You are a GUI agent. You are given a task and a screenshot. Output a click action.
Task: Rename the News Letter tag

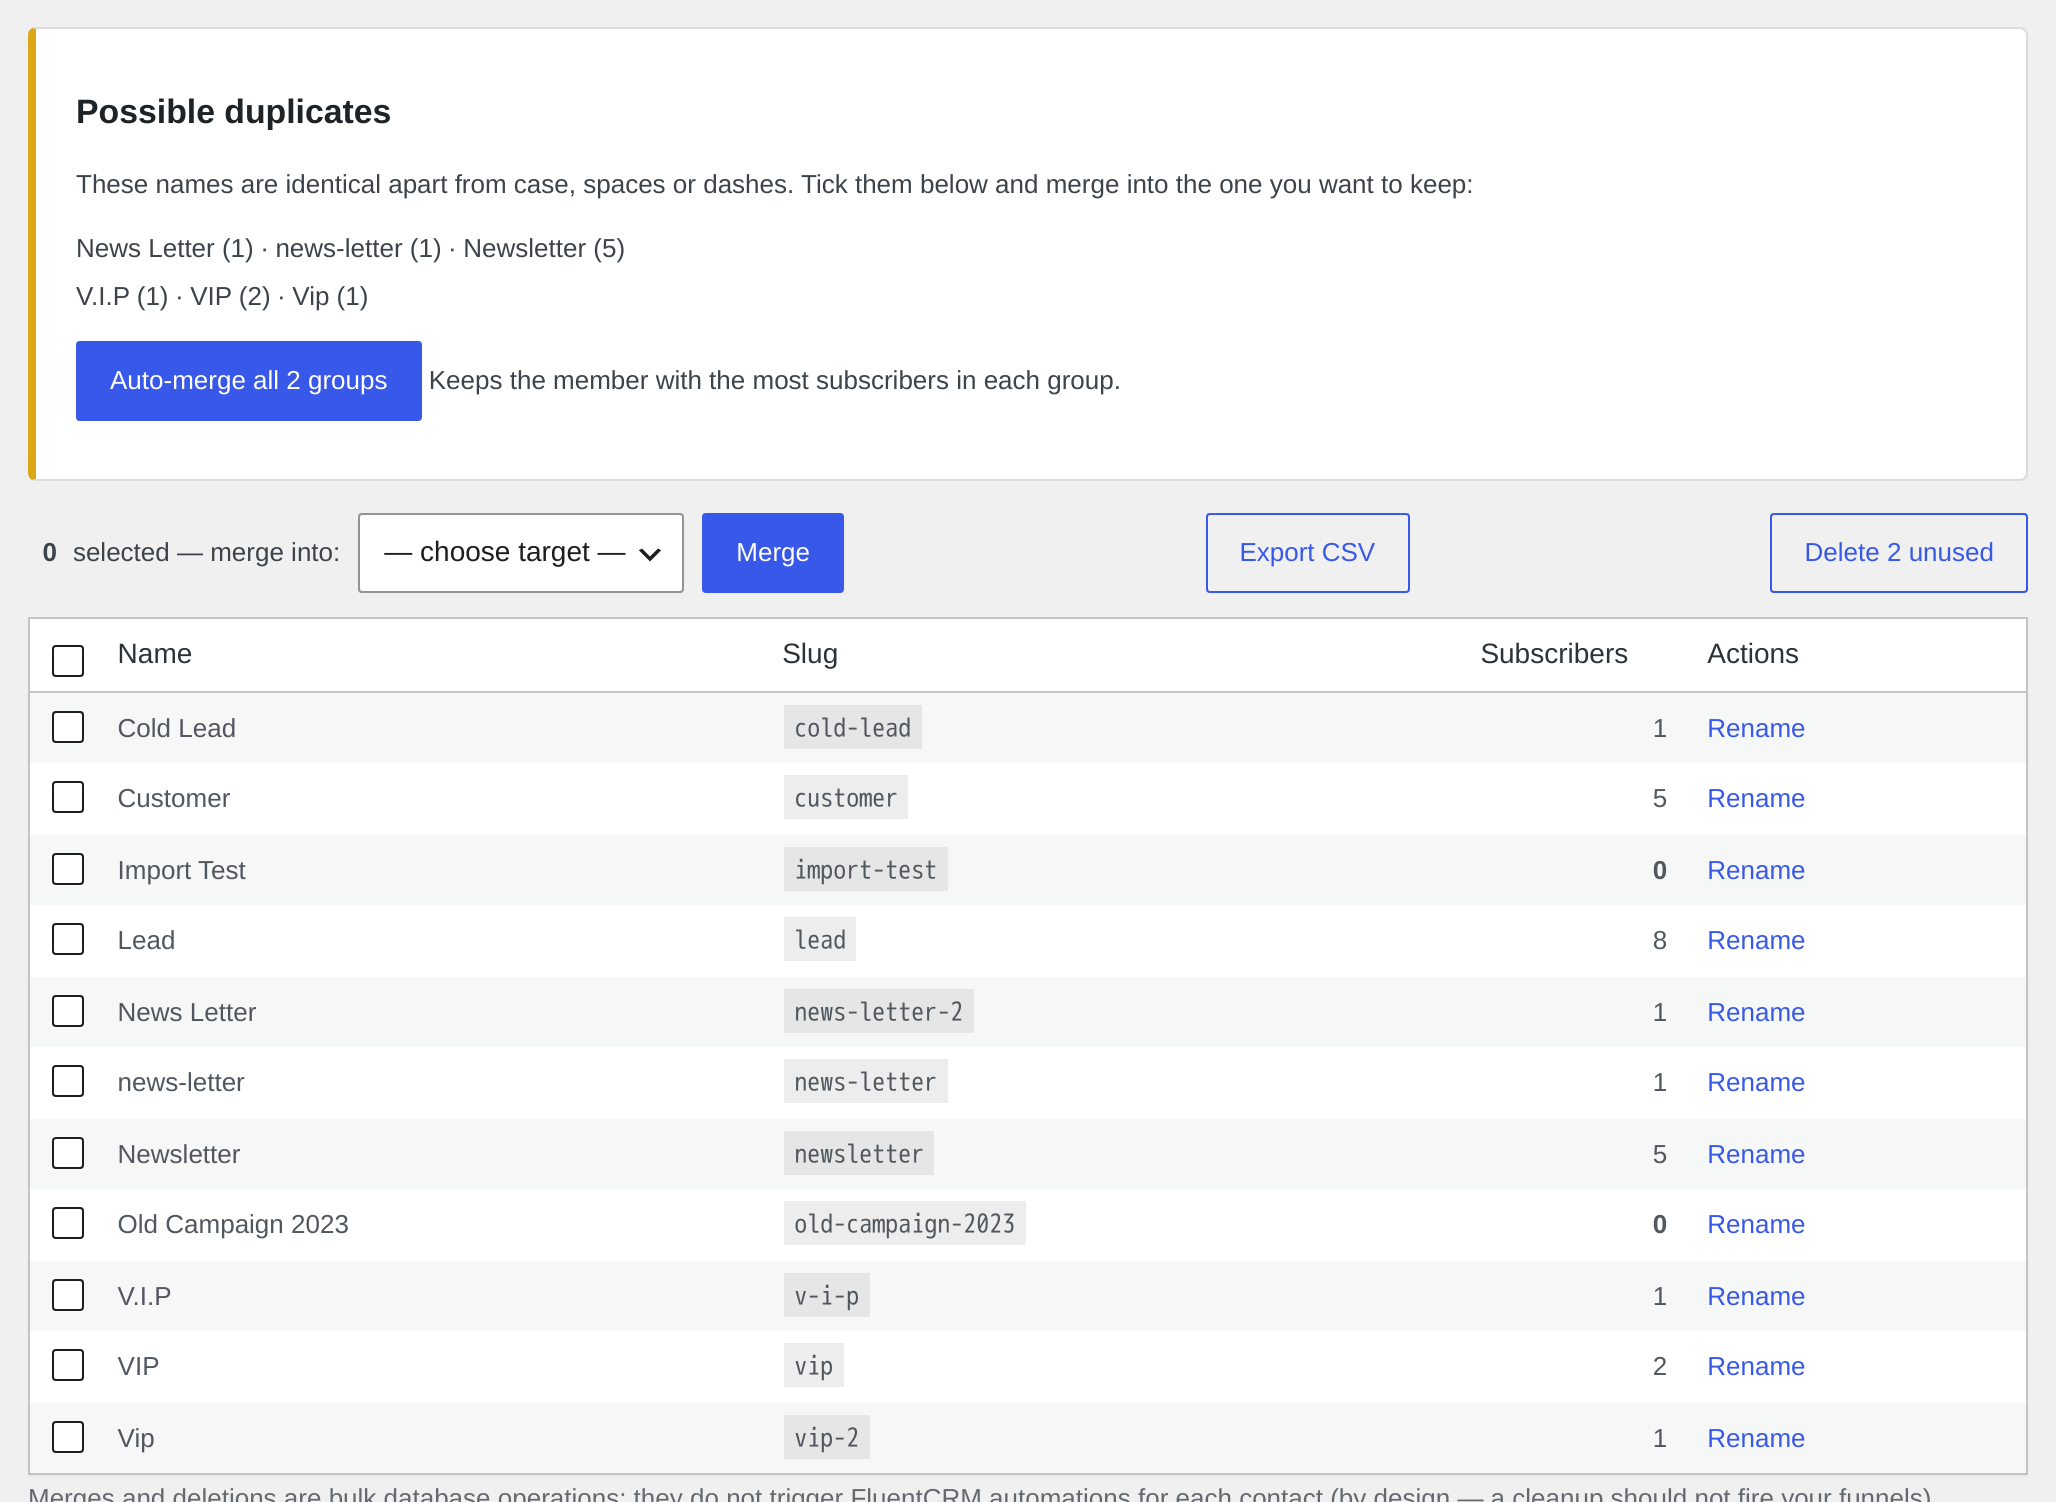tap(1755, 1012)
